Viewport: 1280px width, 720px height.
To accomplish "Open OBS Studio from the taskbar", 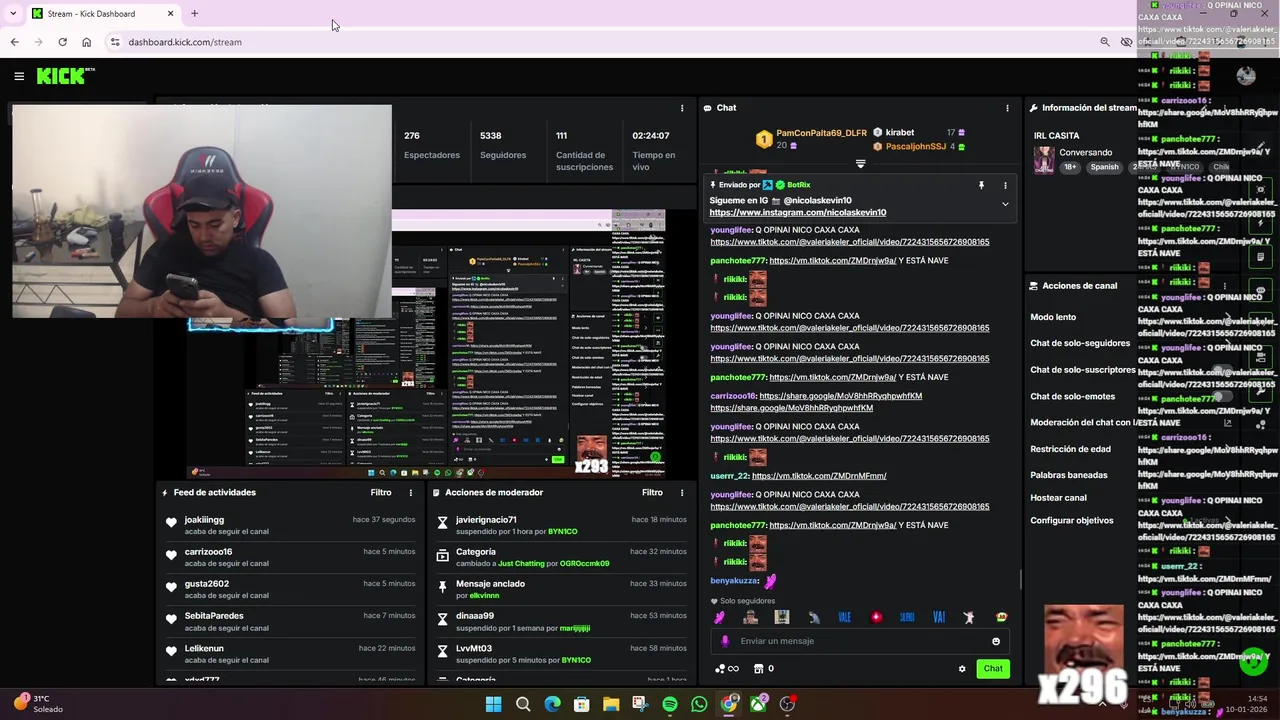I will tap(787, 704).
